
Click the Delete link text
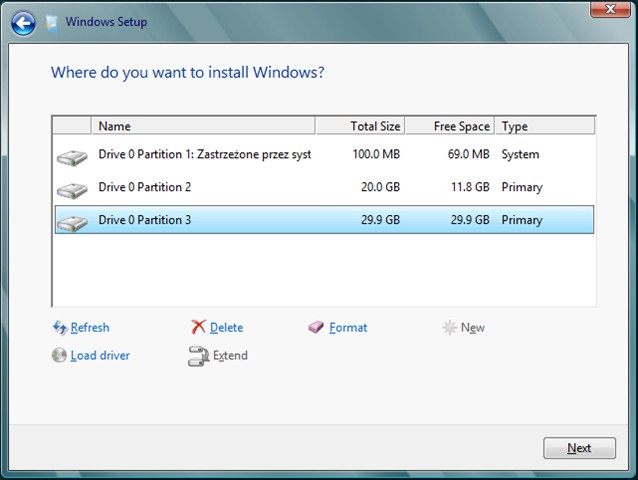[226, 328]
